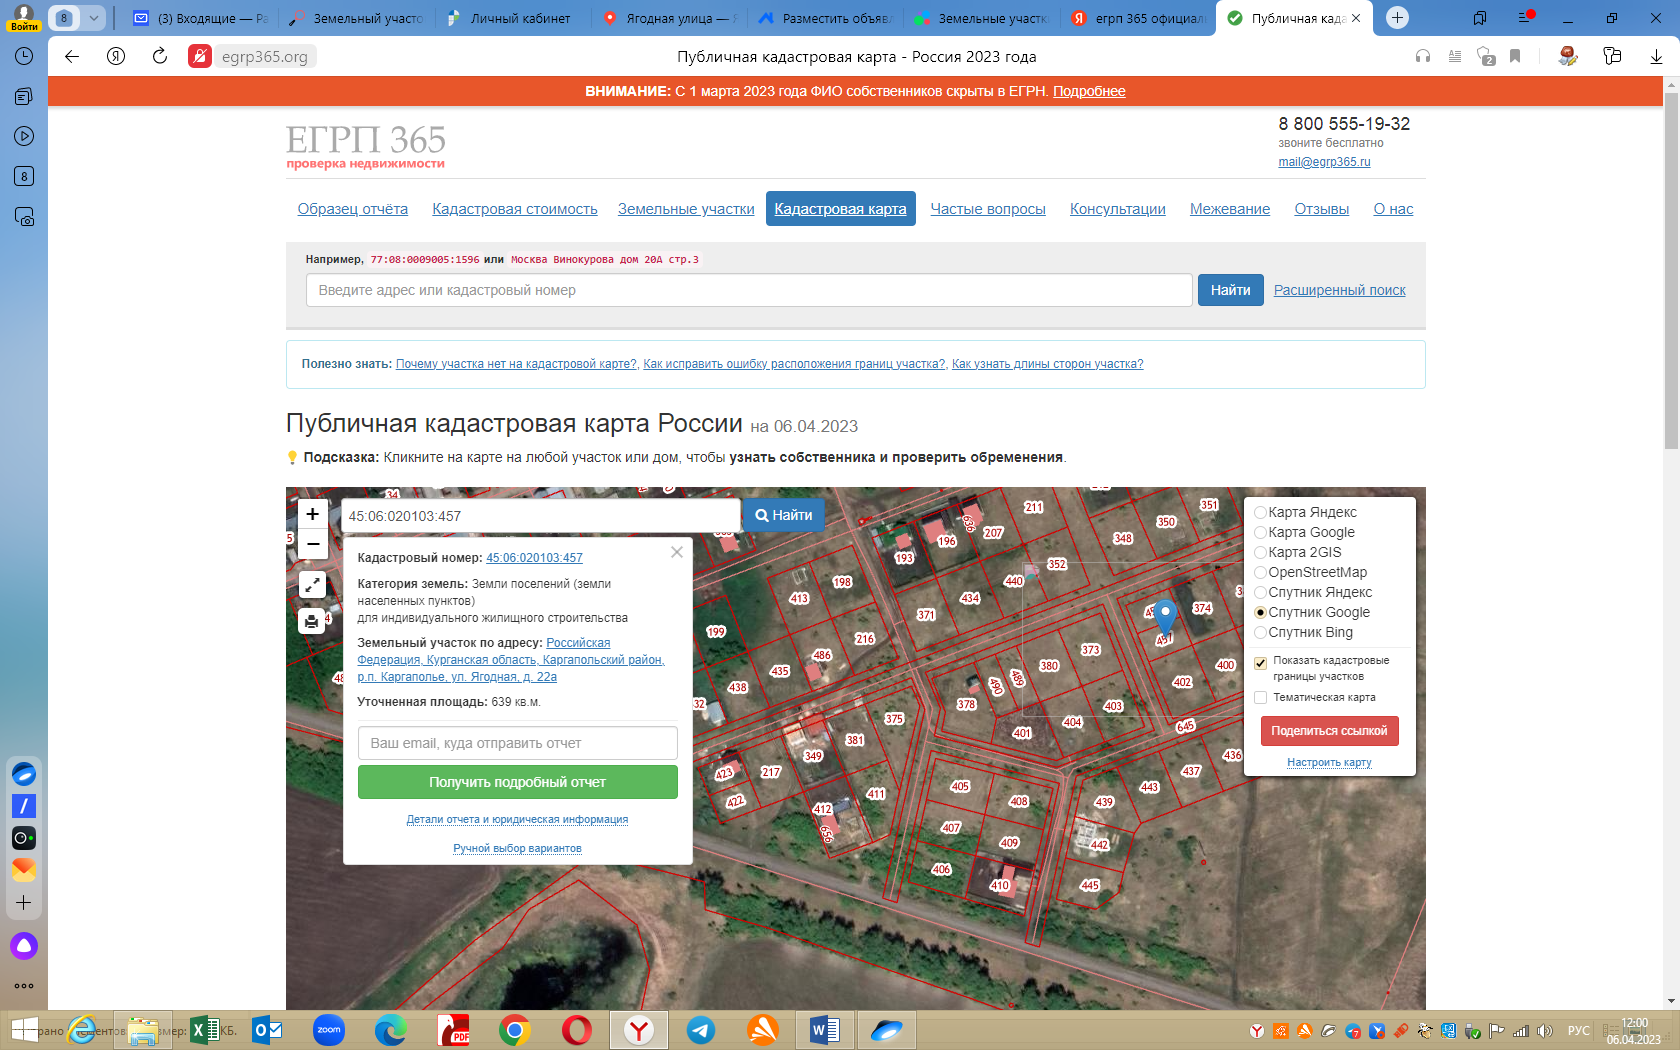Open the Земельные участки menu item
This screenshot has width=1680, height=1050.
(x=686, y=209)
